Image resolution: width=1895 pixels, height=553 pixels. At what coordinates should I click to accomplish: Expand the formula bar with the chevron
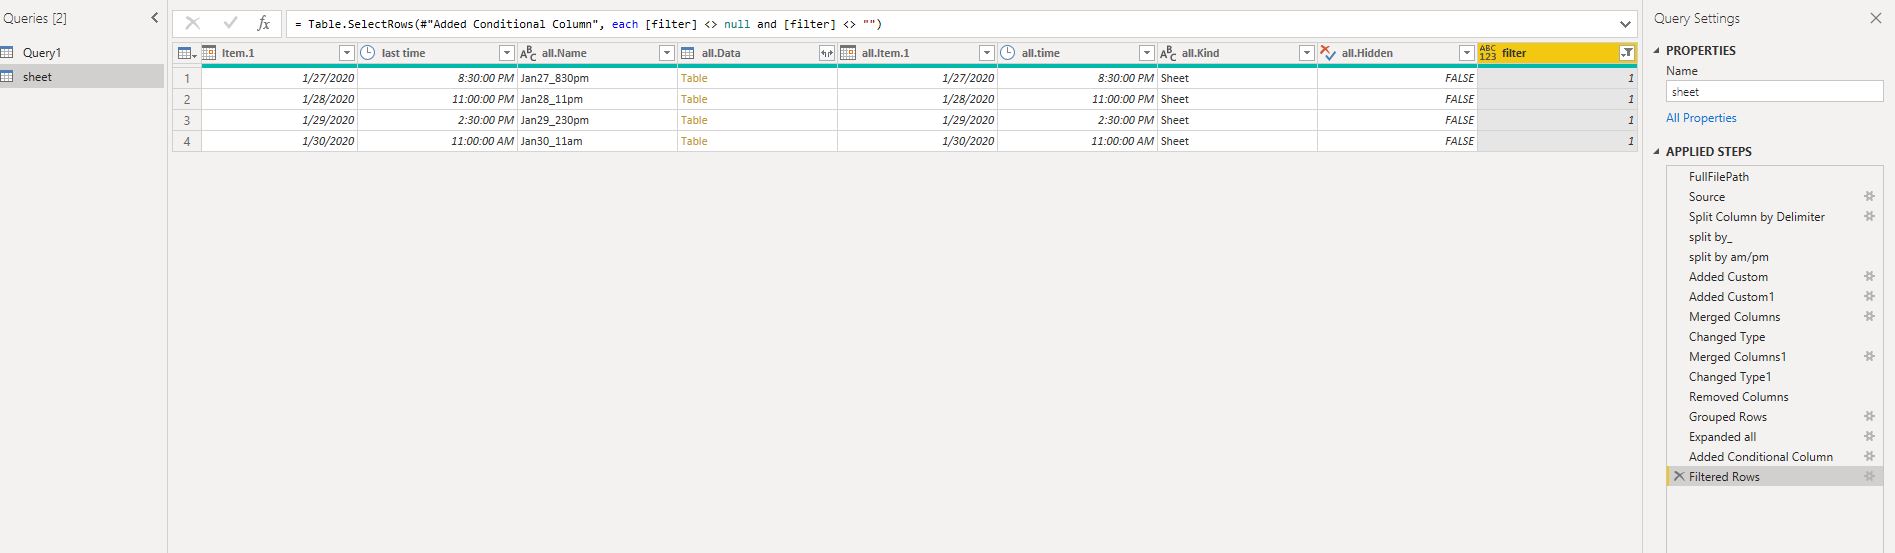tap(1625, 24)
